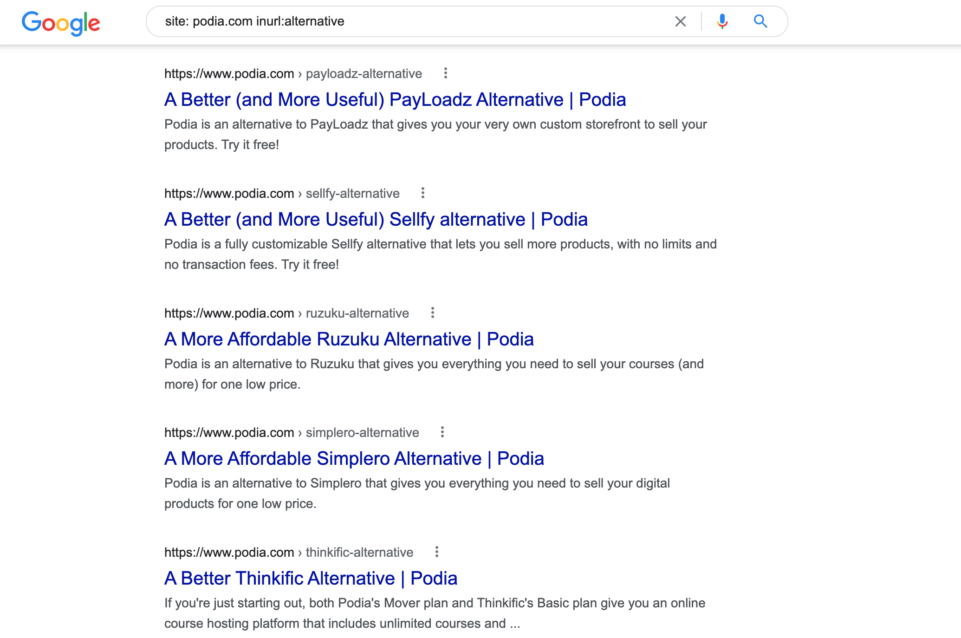Open A Better Thinkific Alternative link

point(311,578)
